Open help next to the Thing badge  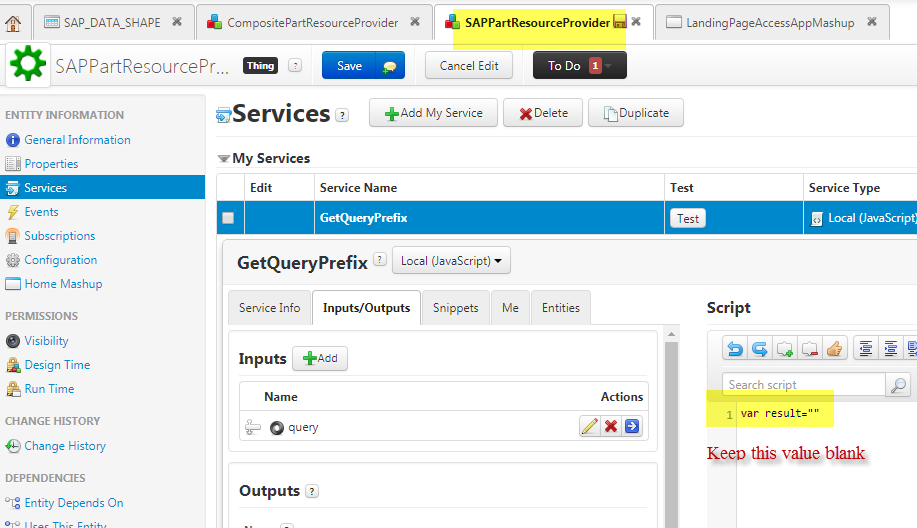[x=295, y=65]
